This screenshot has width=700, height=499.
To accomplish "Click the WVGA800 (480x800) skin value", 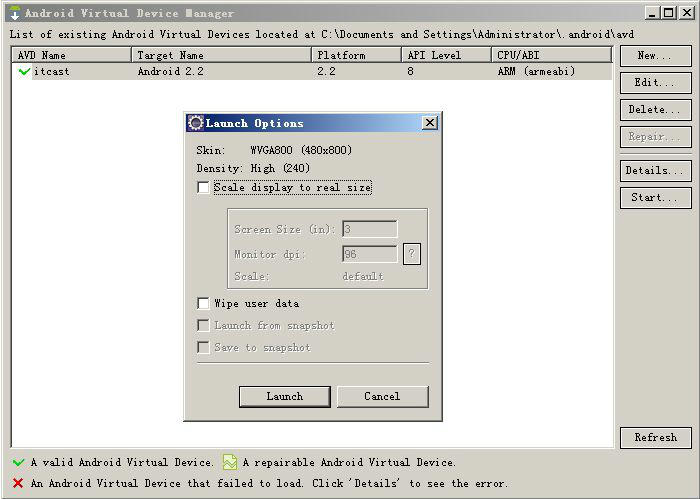I will 301,150.
